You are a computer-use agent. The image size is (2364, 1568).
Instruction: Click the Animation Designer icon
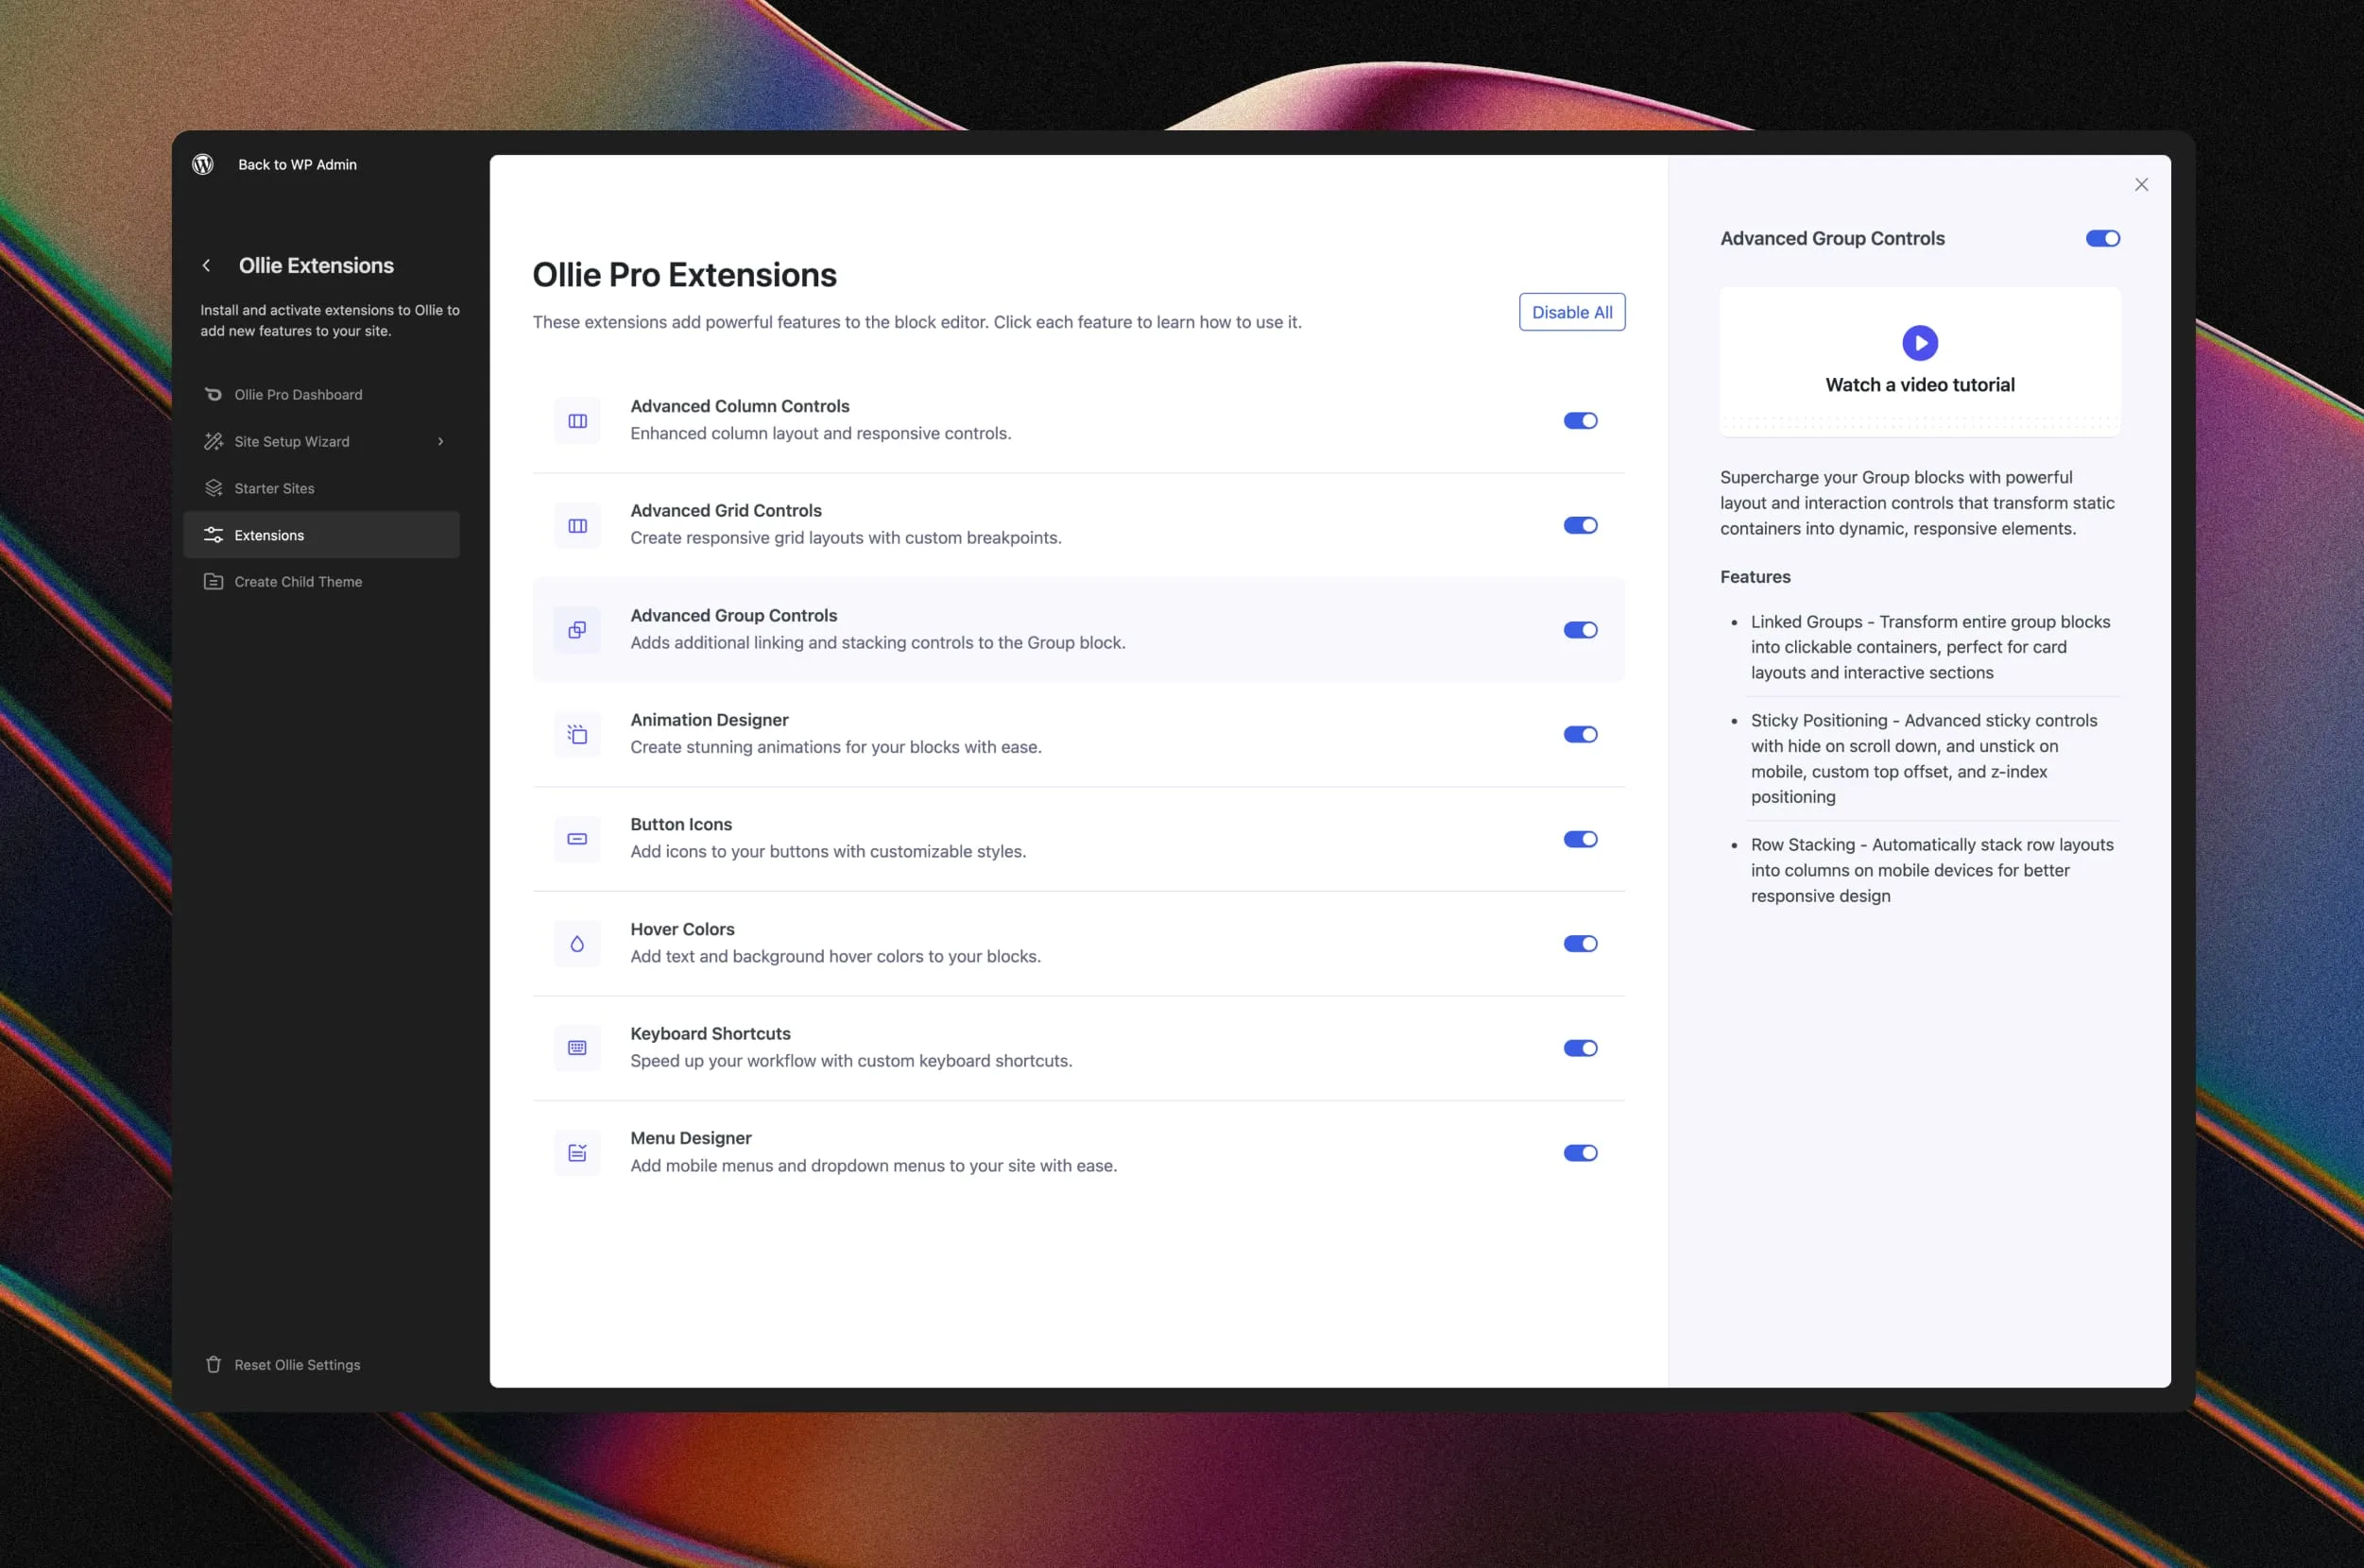point(577,734)
